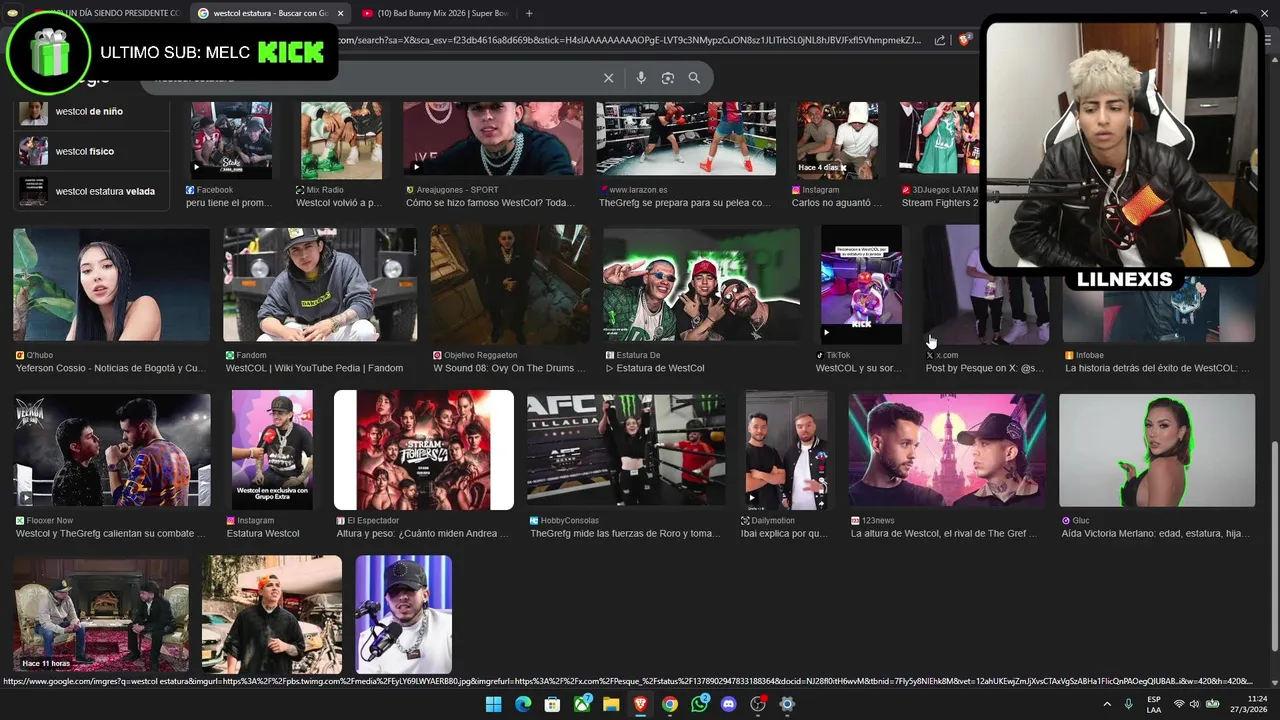1280x720 pixels.
Task: Click the link TheGrefg se prepara para su pelea
Action: pyautogui.click(x=685, y=203)
